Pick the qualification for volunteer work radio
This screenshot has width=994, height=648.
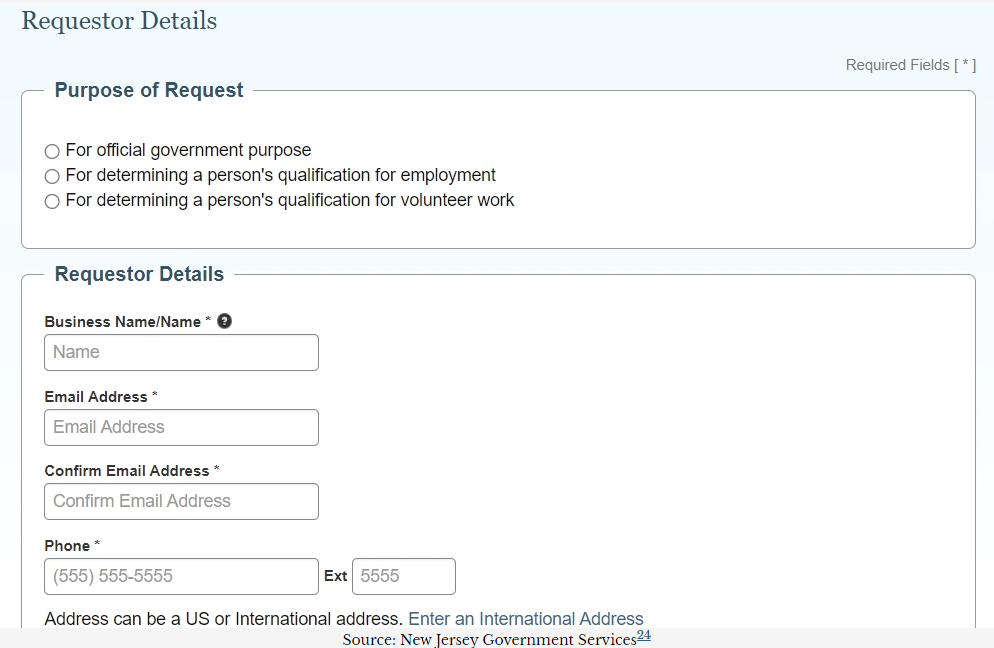pyautogui.click(x=52, y=201)
